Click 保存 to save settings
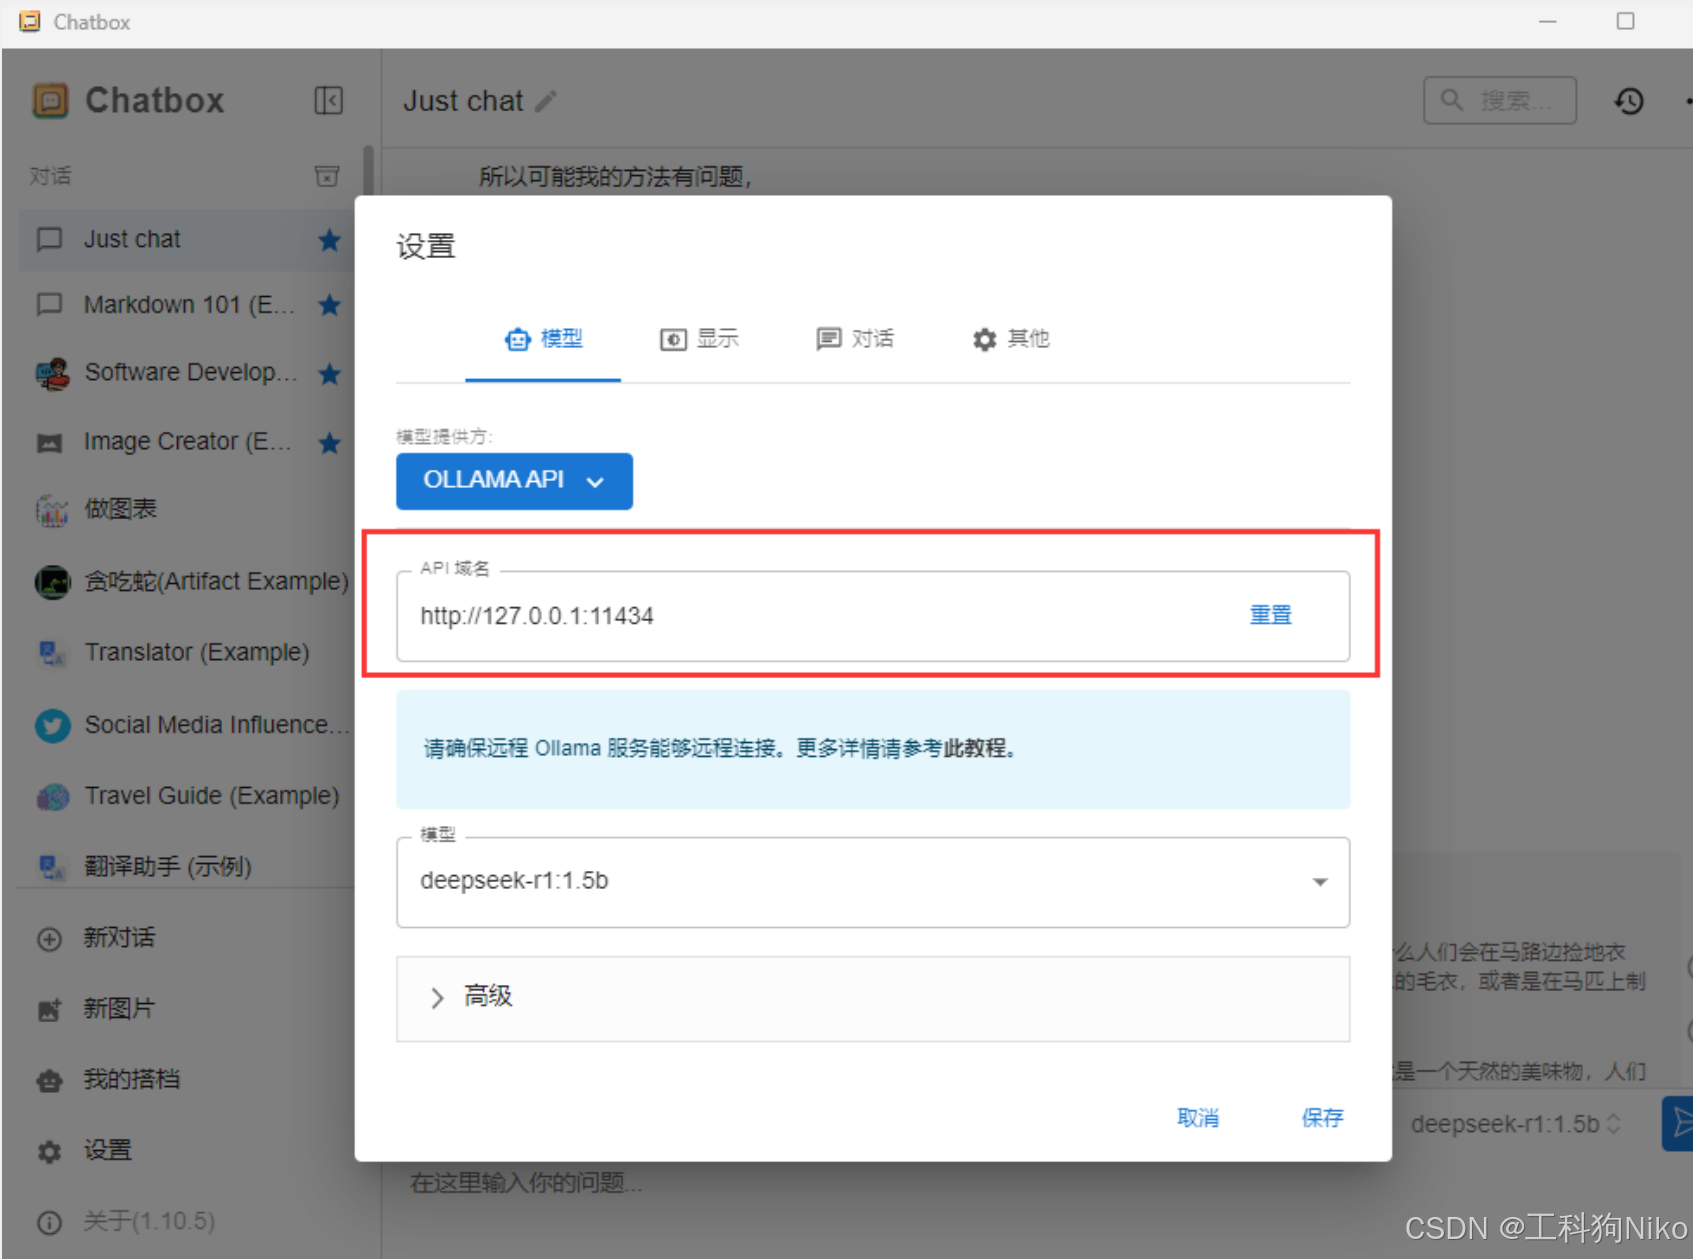1693x1259 pixels. tap(1322, 1118)
